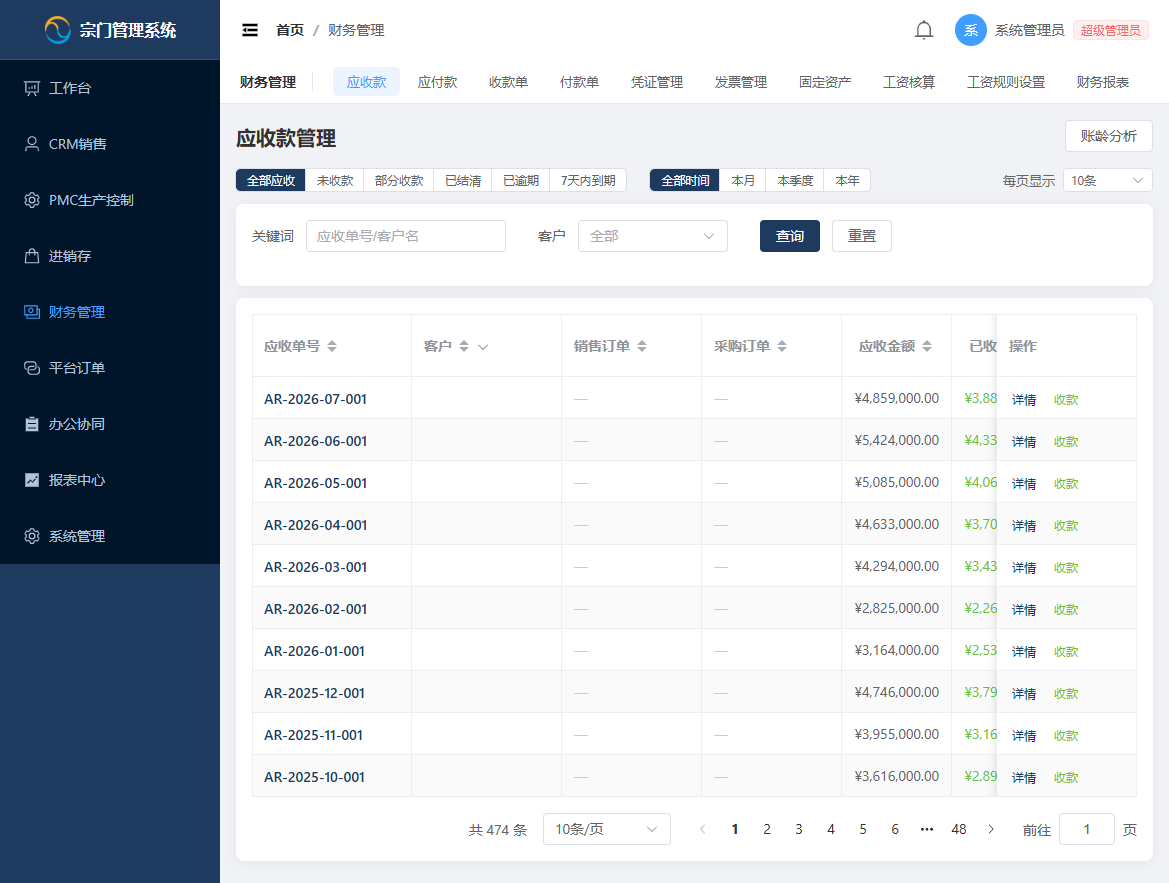Viewport: 1169px width, 883px height.
Task: Open 工作台 sidebar icon
Action: [31, 88]
